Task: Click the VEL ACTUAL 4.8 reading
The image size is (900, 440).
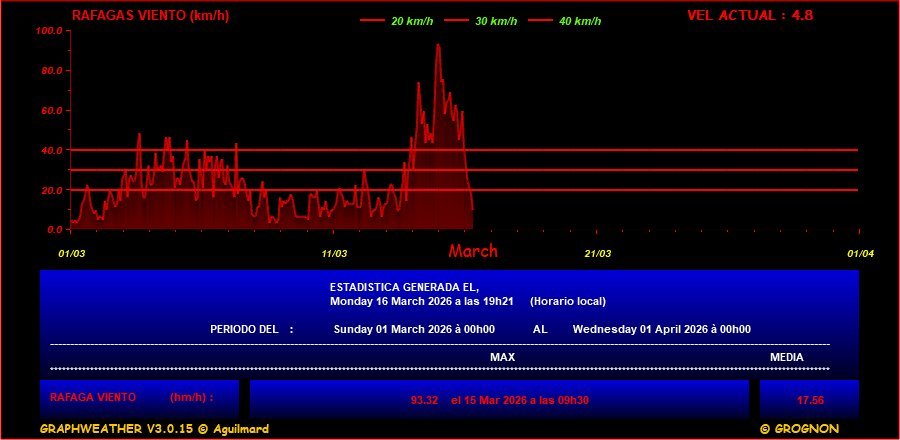Action: [x=749, y=15]
